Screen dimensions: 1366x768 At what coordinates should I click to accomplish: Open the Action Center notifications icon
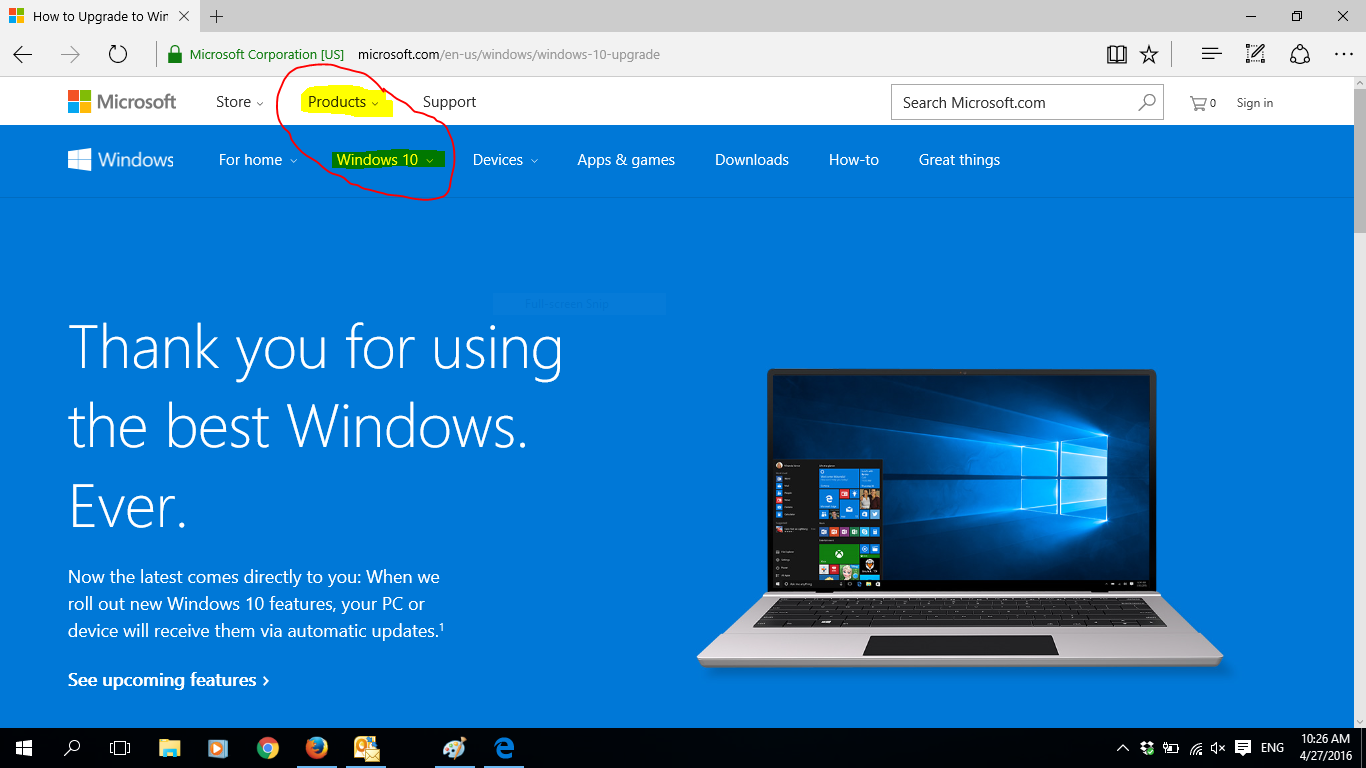1243,747
